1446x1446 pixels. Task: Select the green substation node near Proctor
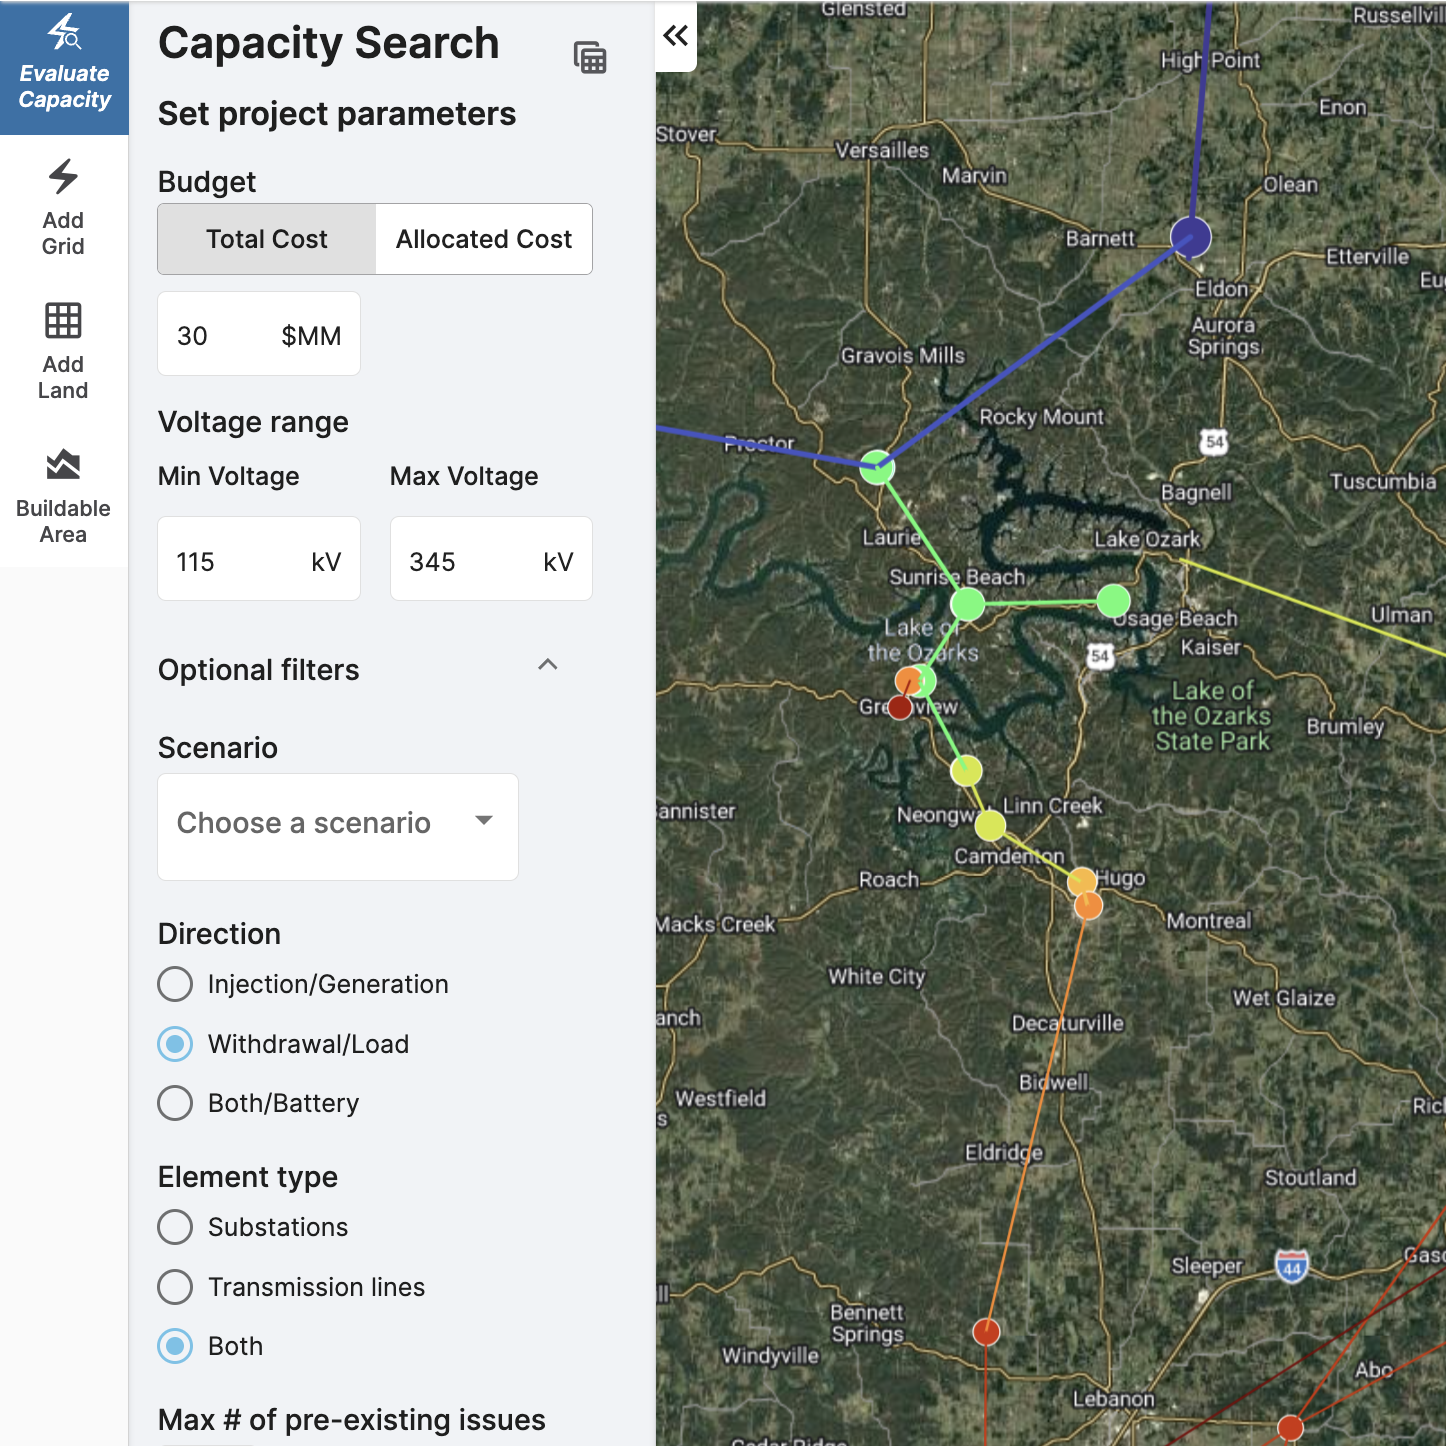(877, 467)
